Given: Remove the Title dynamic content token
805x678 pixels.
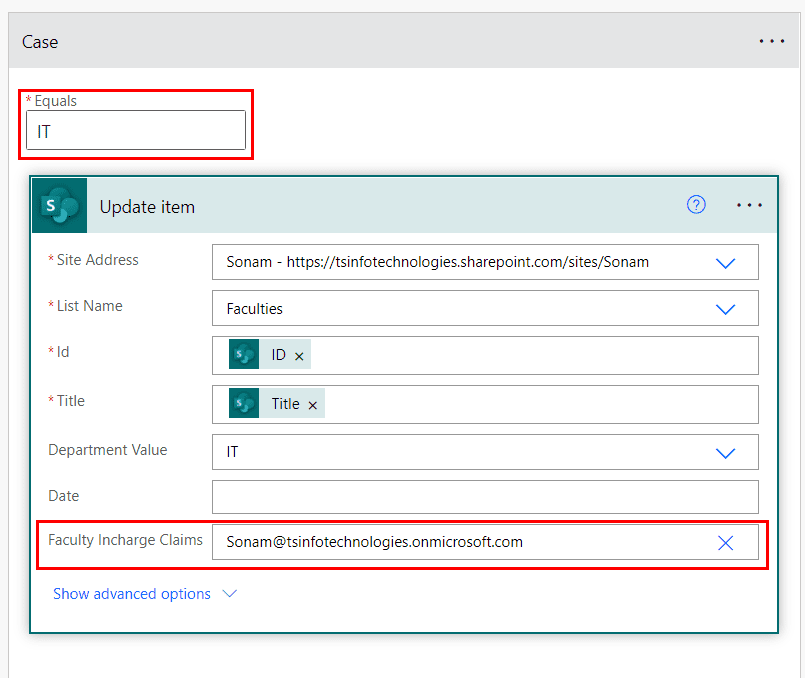Looking at the screenshot, I should pos(313,405).
